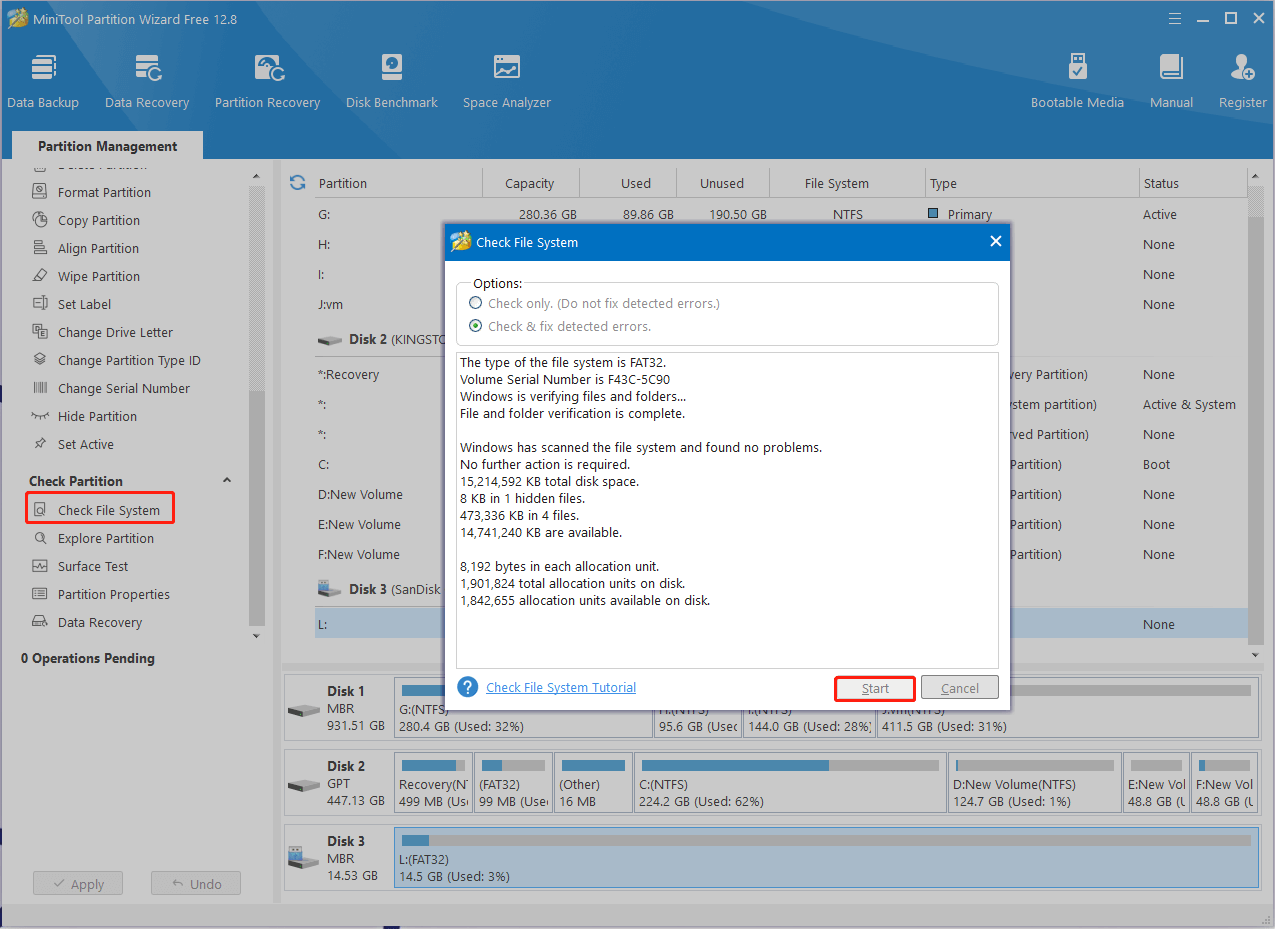Open Disk Benchmark tool

[392, 82]
